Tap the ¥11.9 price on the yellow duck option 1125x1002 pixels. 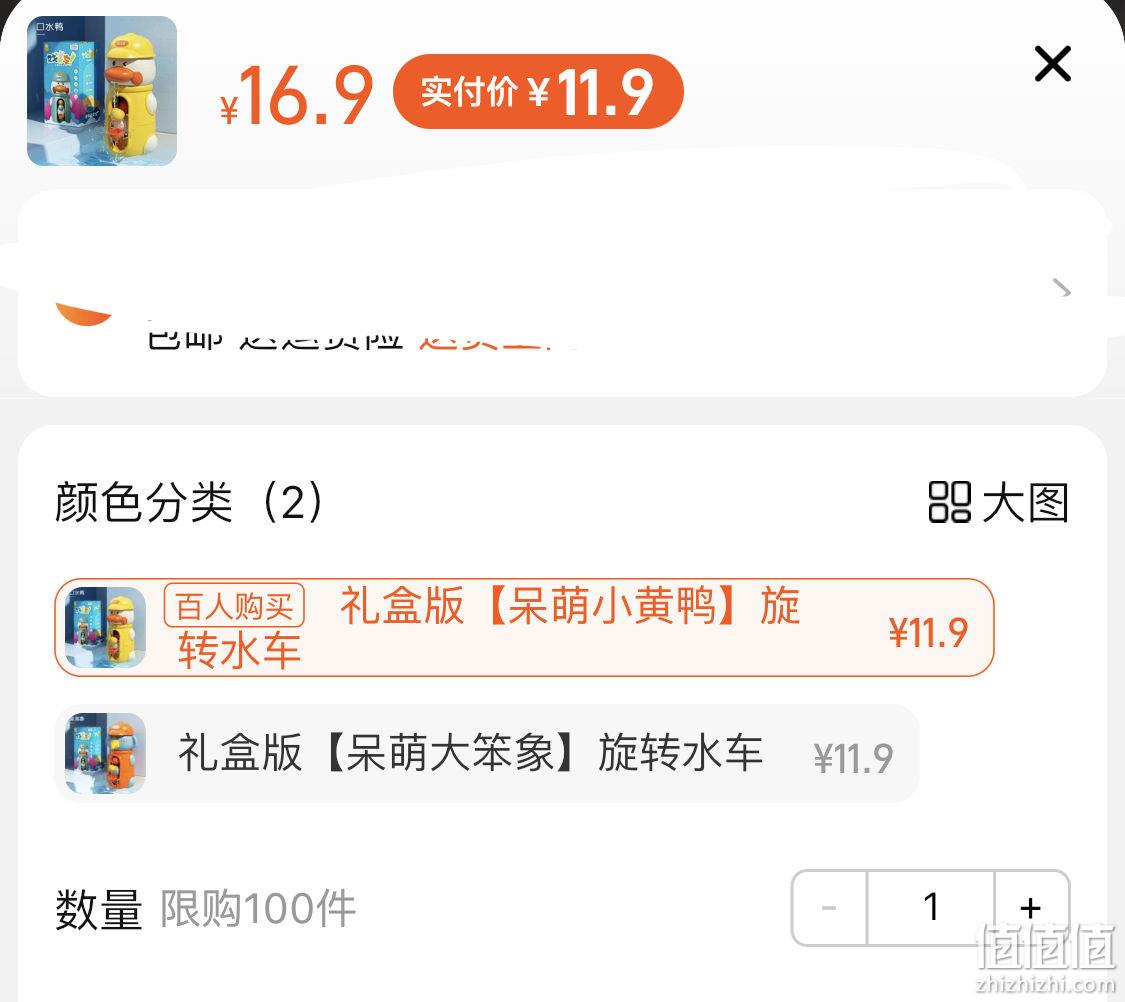pos(928,633)
